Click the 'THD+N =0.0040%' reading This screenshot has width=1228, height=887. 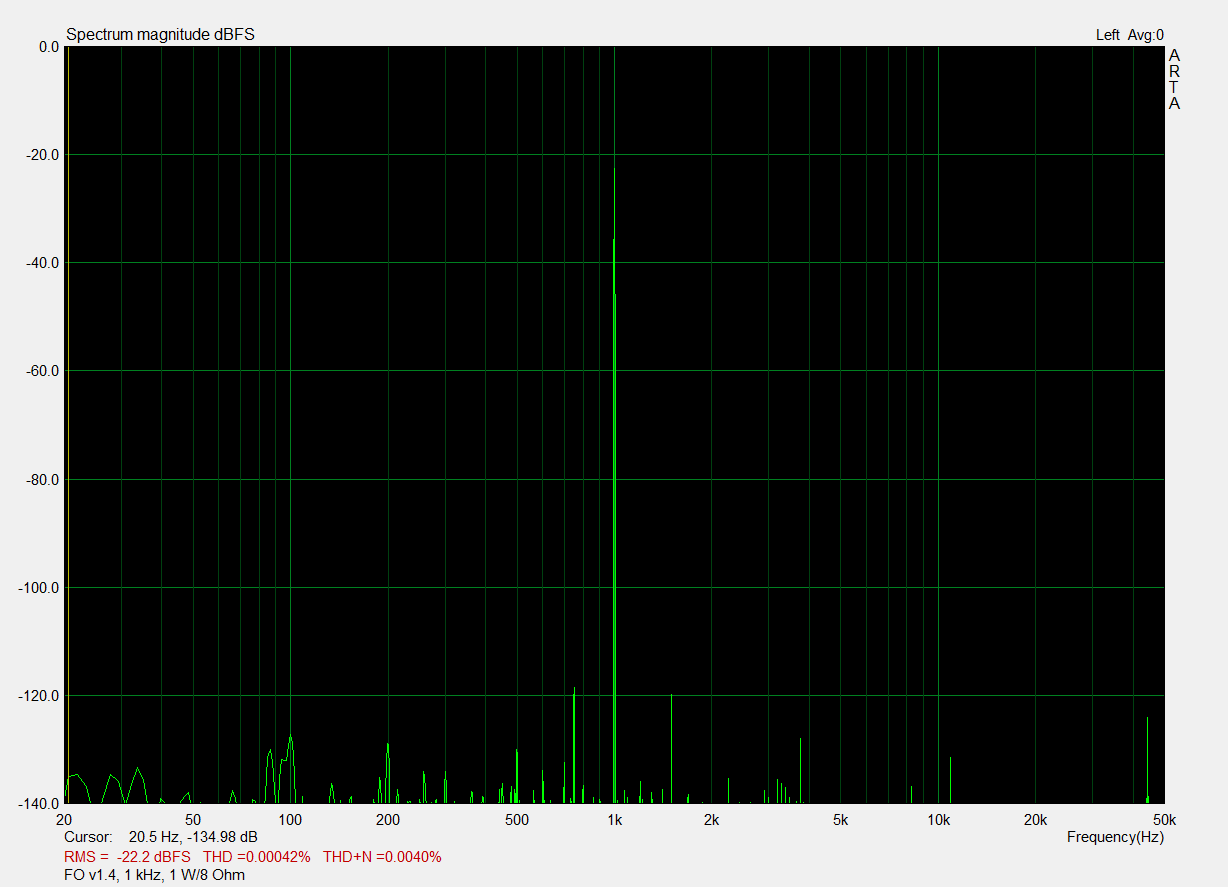tap(382, 857)
